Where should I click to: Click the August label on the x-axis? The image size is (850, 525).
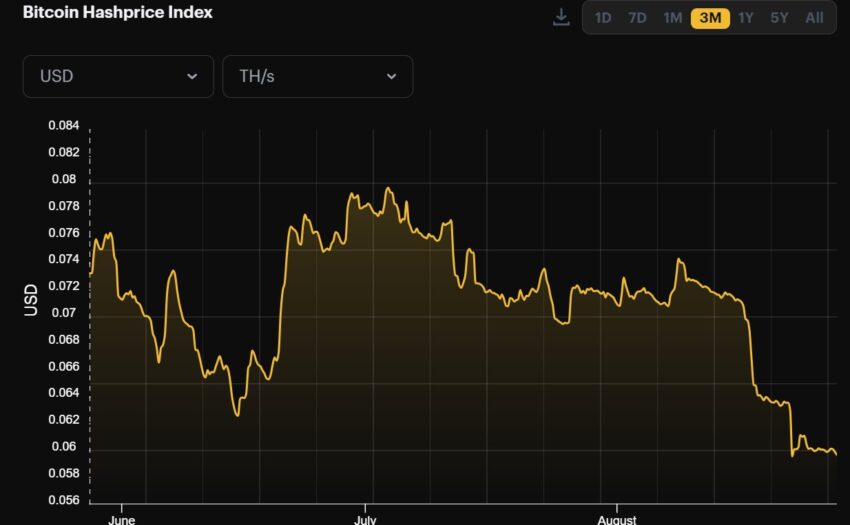pyautogui.click(x=617, y=519)
